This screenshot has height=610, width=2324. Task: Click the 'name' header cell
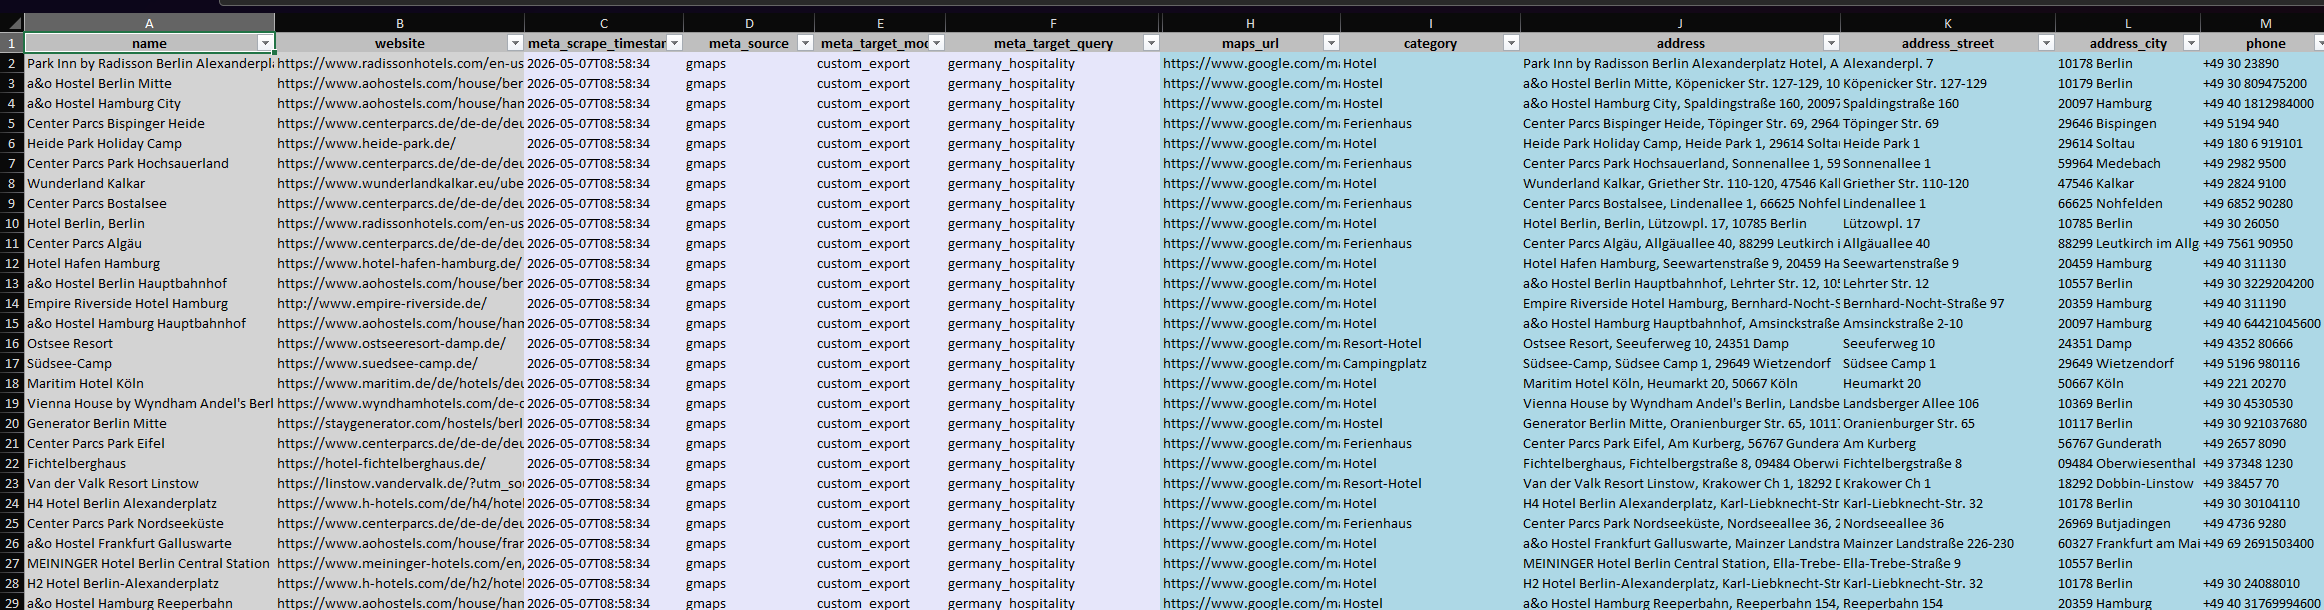[149, 43]
